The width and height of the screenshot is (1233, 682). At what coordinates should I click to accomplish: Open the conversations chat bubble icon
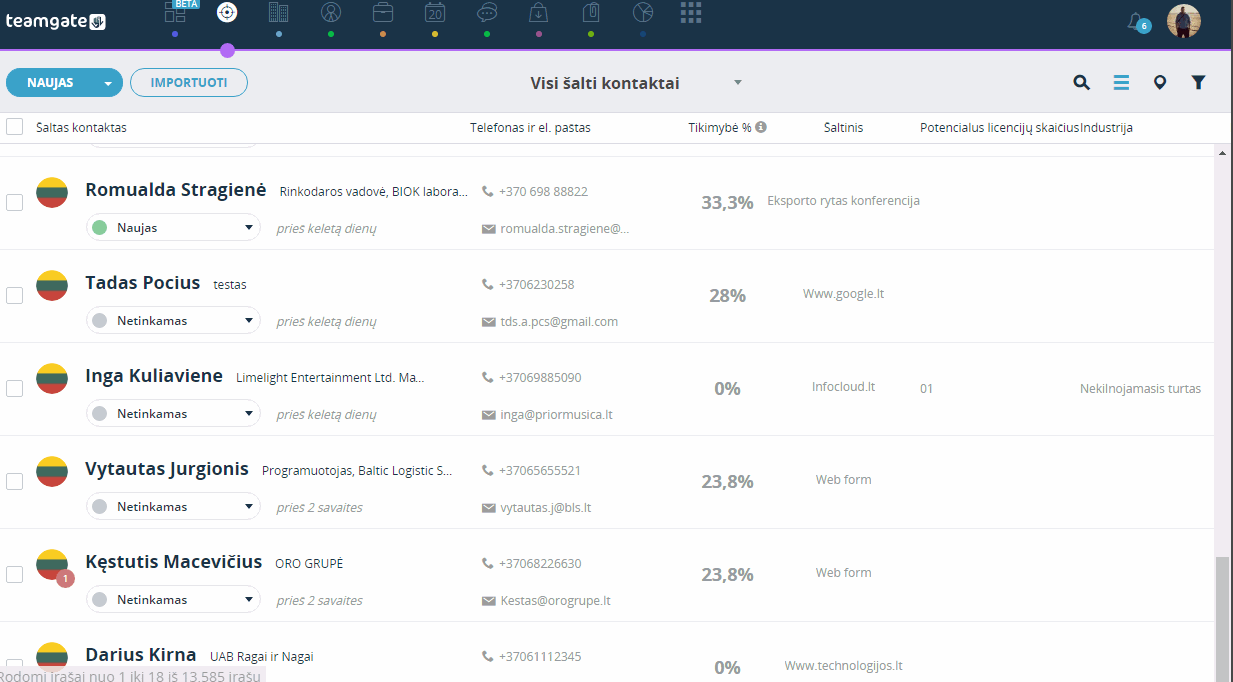(x=487, y=13)
